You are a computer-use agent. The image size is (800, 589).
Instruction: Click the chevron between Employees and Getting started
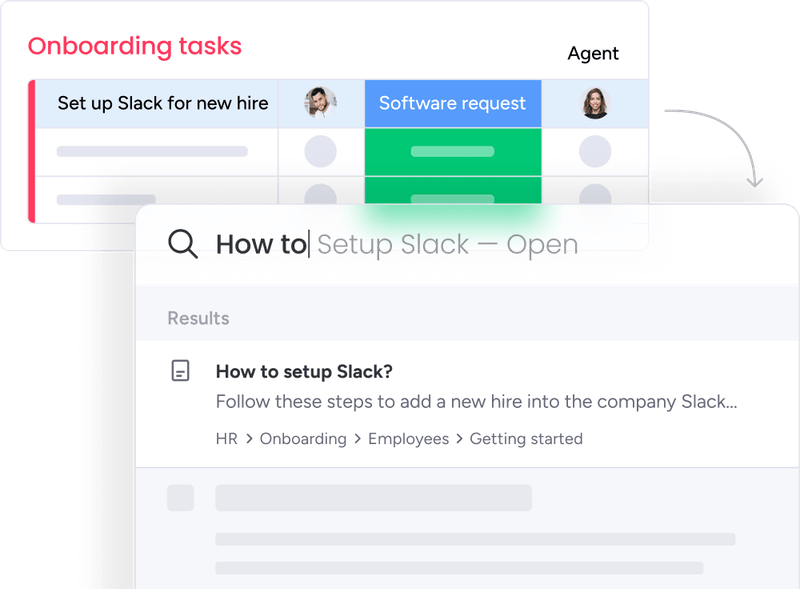coord(460,439)
